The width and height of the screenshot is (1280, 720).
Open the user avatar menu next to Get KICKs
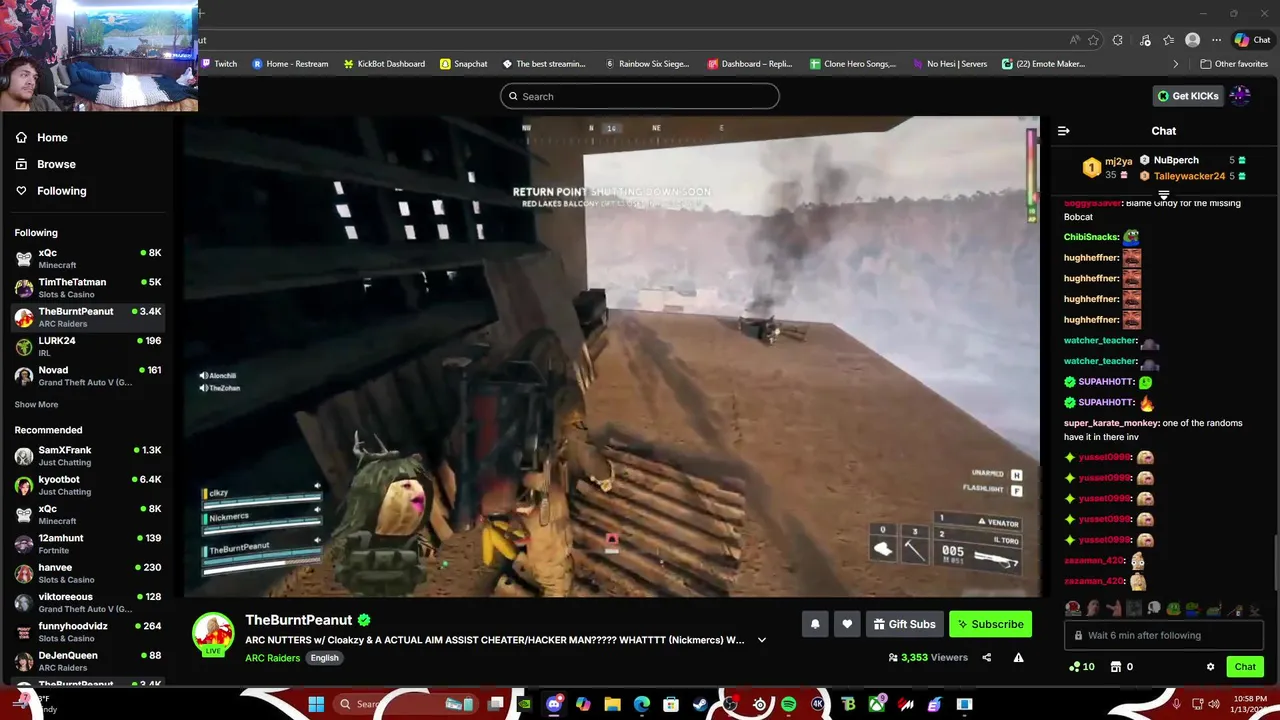[1241, 96]
